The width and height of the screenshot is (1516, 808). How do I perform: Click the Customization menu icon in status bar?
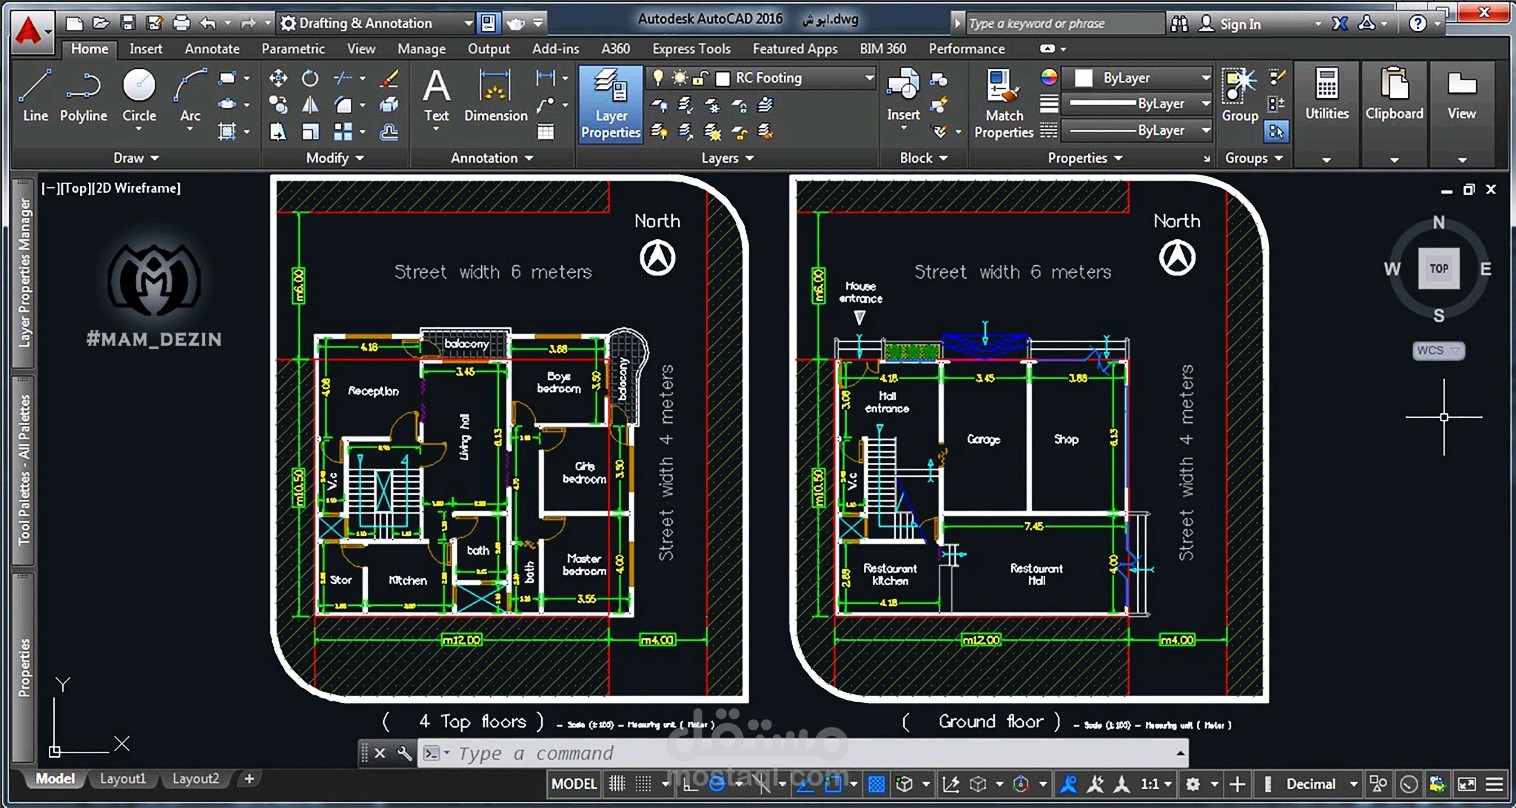point(1495,784)
